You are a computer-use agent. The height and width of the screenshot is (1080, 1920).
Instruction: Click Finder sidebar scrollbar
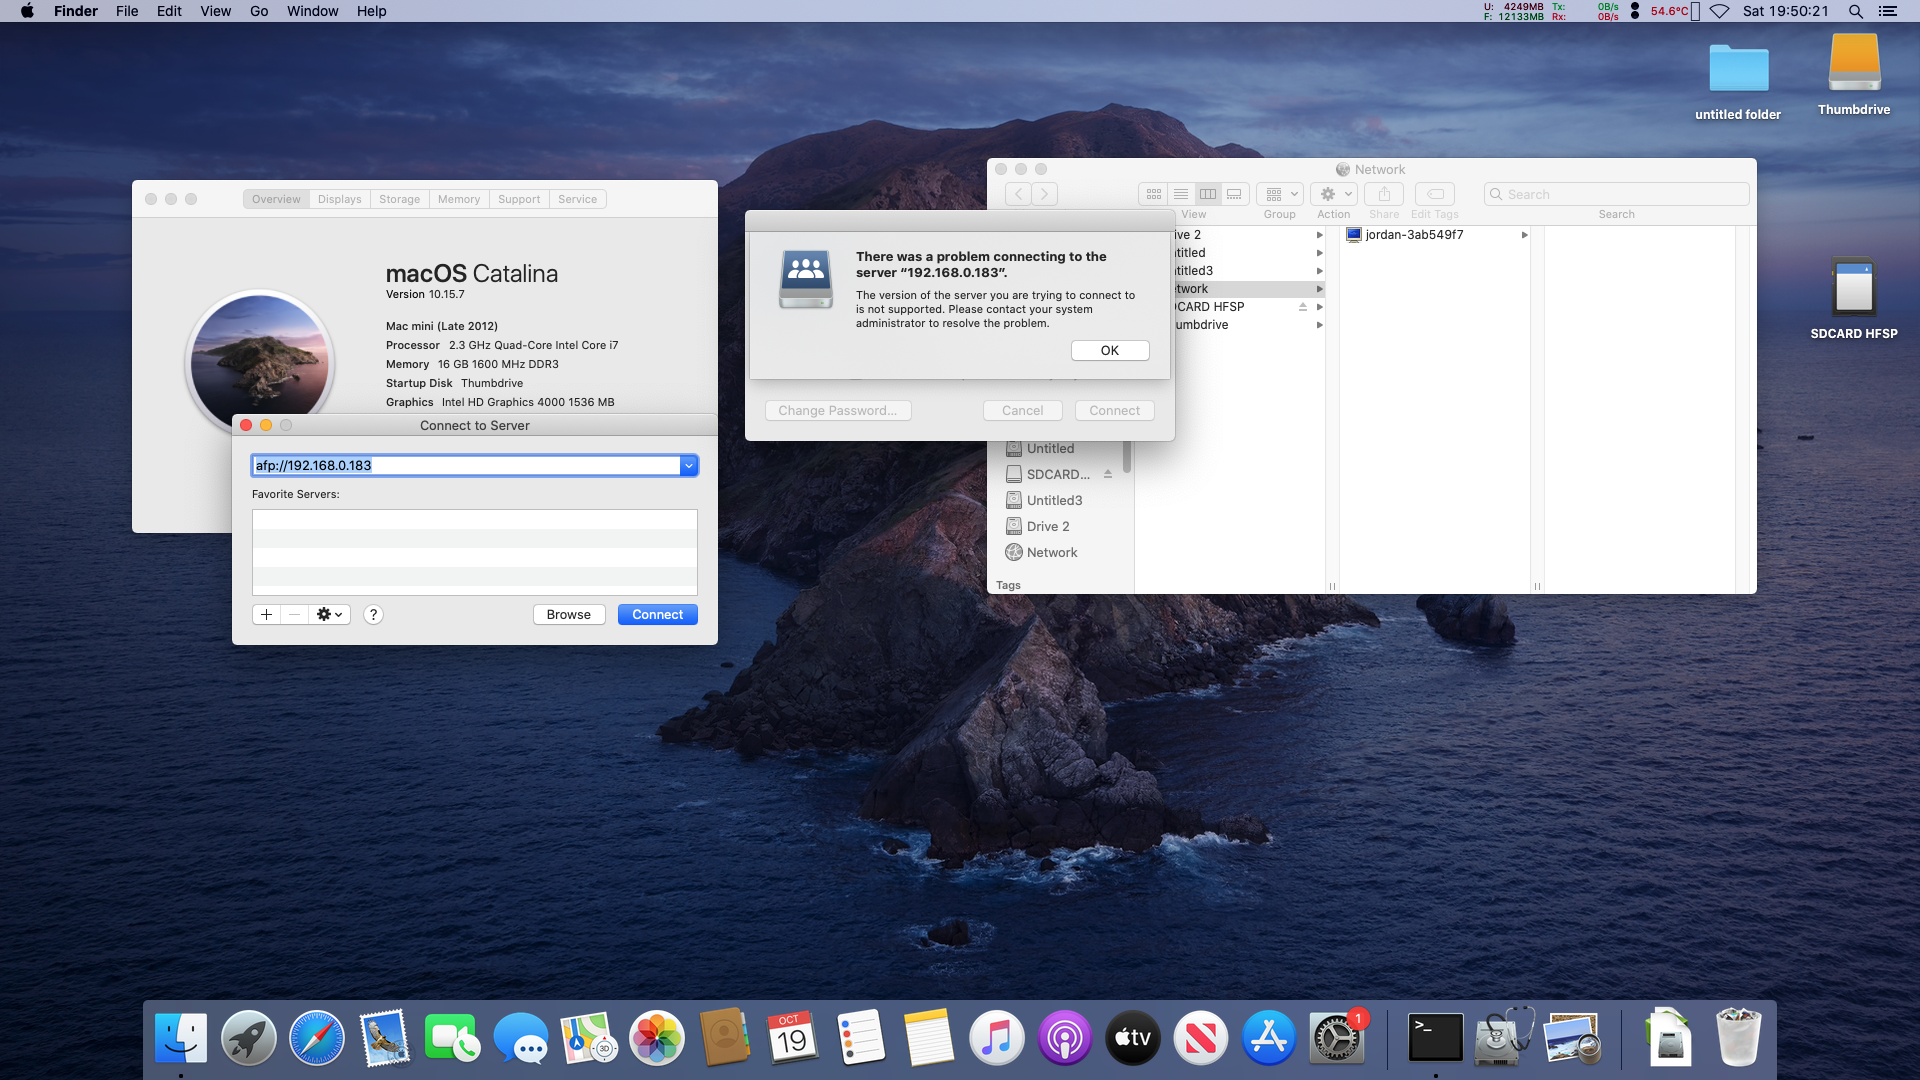[1127, 456]
